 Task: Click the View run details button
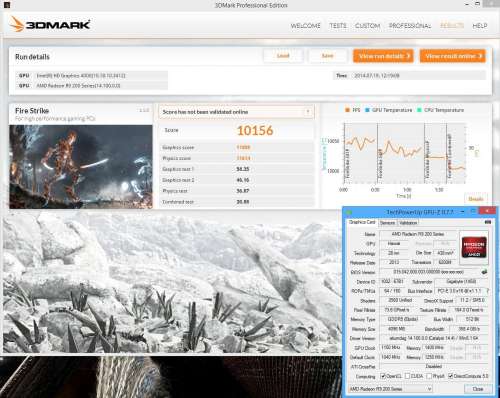[383, 56]
